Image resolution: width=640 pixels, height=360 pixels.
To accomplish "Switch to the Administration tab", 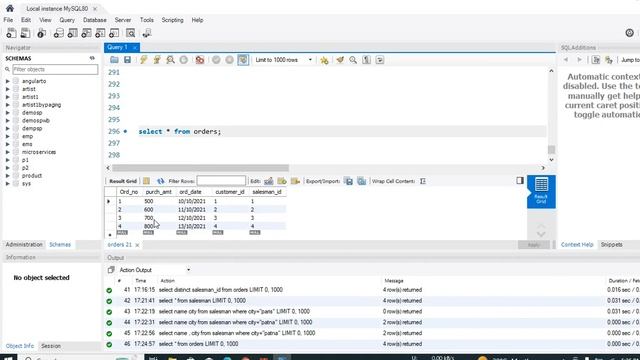I will coord(24,244).
